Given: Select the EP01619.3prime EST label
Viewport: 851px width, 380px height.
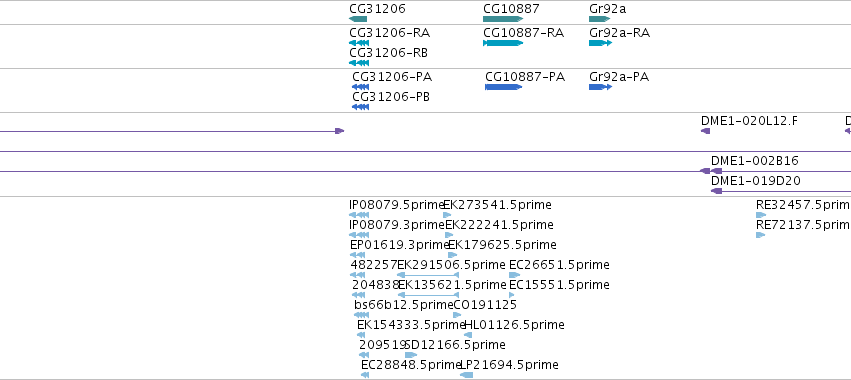Looking at the screenshot, I should click(x=399, y=245).
